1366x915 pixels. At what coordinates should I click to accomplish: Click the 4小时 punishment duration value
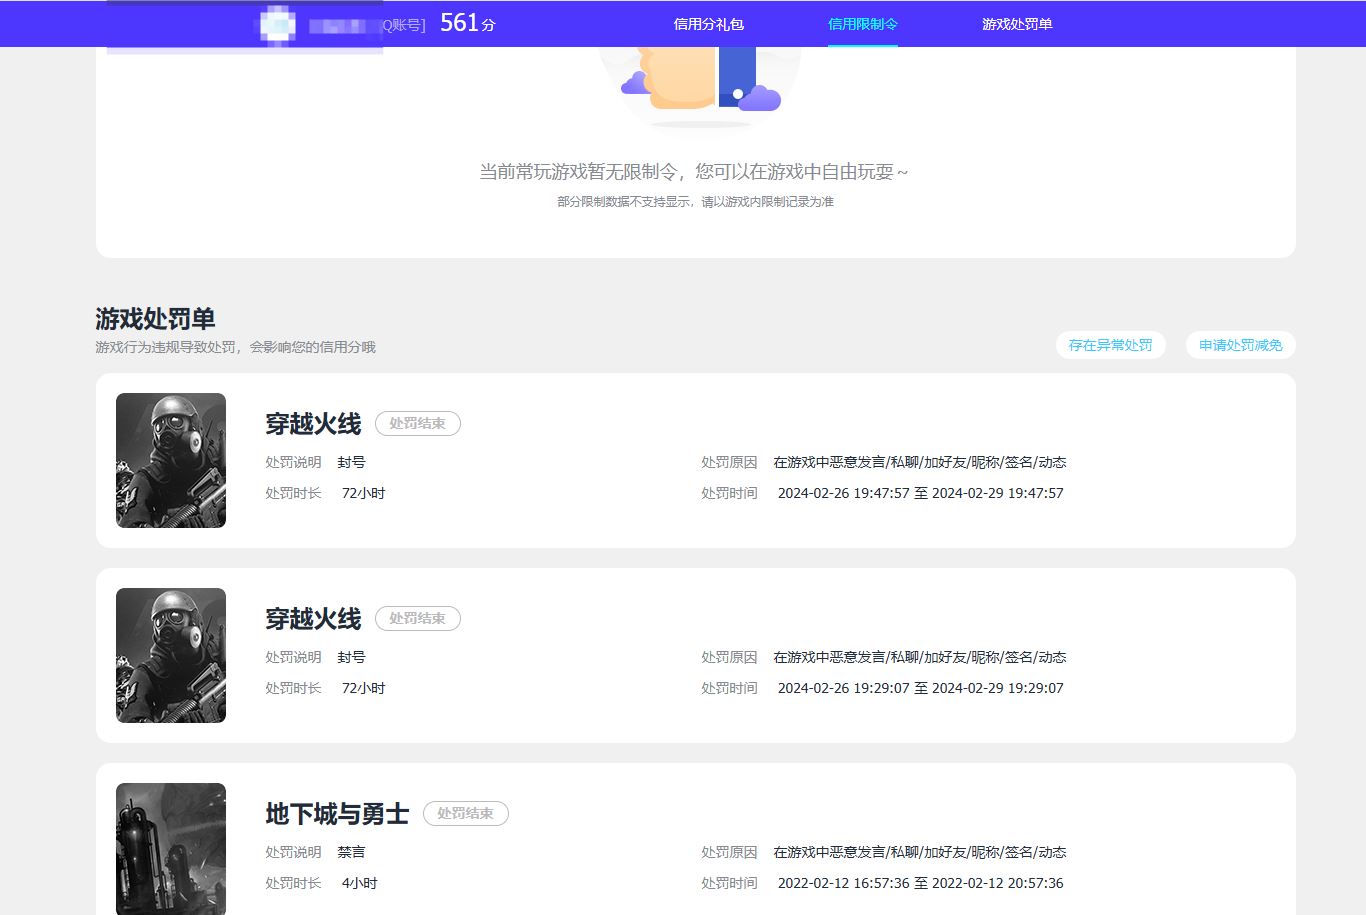pos(359,883)
